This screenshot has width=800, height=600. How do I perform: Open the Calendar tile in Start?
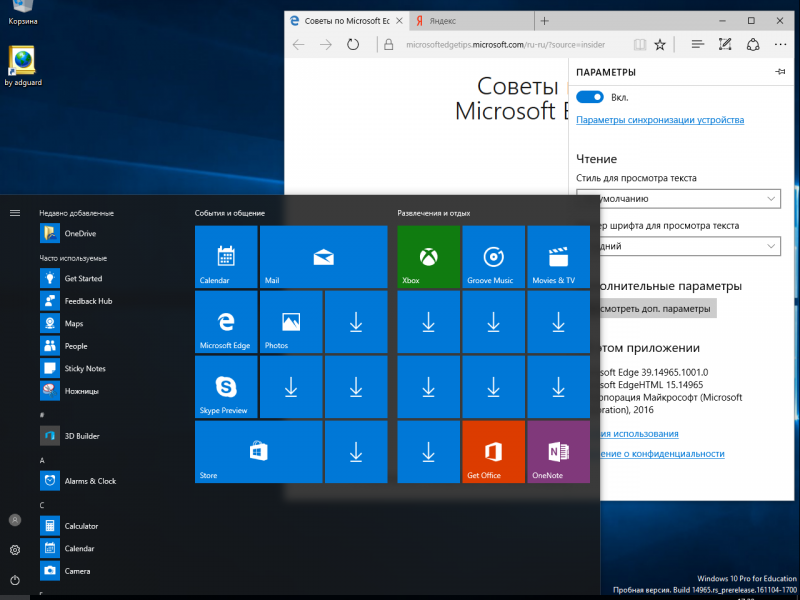click(x=226, y=257)
